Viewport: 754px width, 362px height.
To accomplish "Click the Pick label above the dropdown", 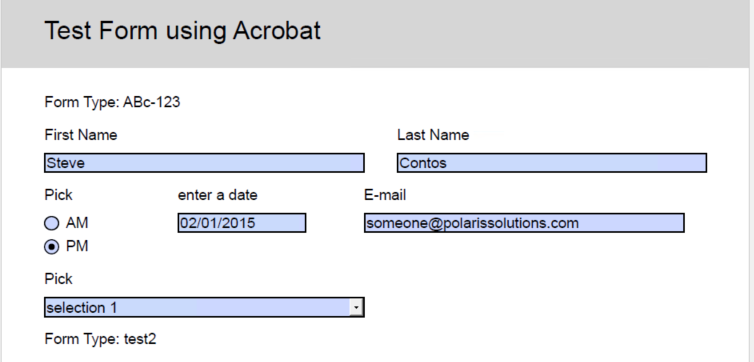I will click(x=58, y=279).
